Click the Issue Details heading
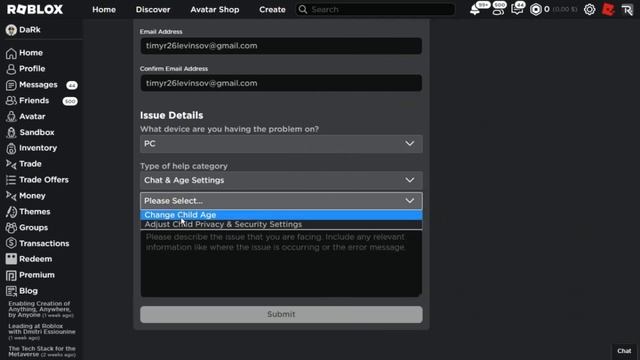The height and width of the screenshot is (360, 640). click(171, 116)
